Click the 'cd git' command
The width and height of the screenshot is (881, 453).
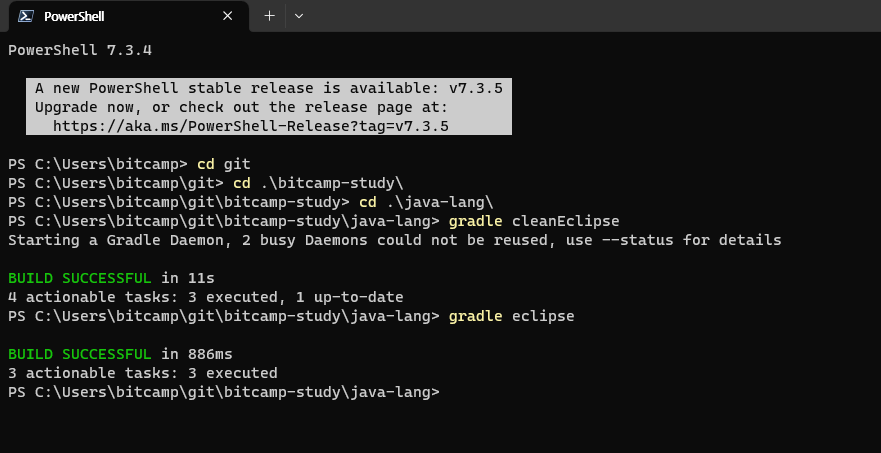pos(224,164)
